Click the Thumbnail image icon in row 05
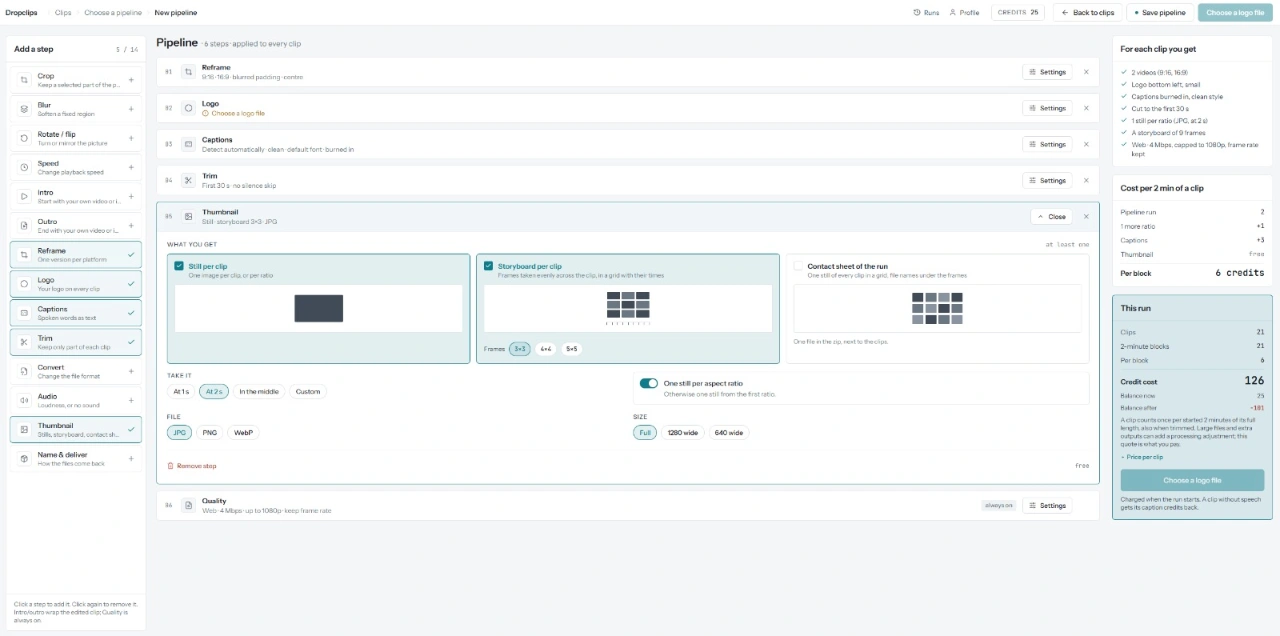The image size is (1280, 636). tap(188, 216)
